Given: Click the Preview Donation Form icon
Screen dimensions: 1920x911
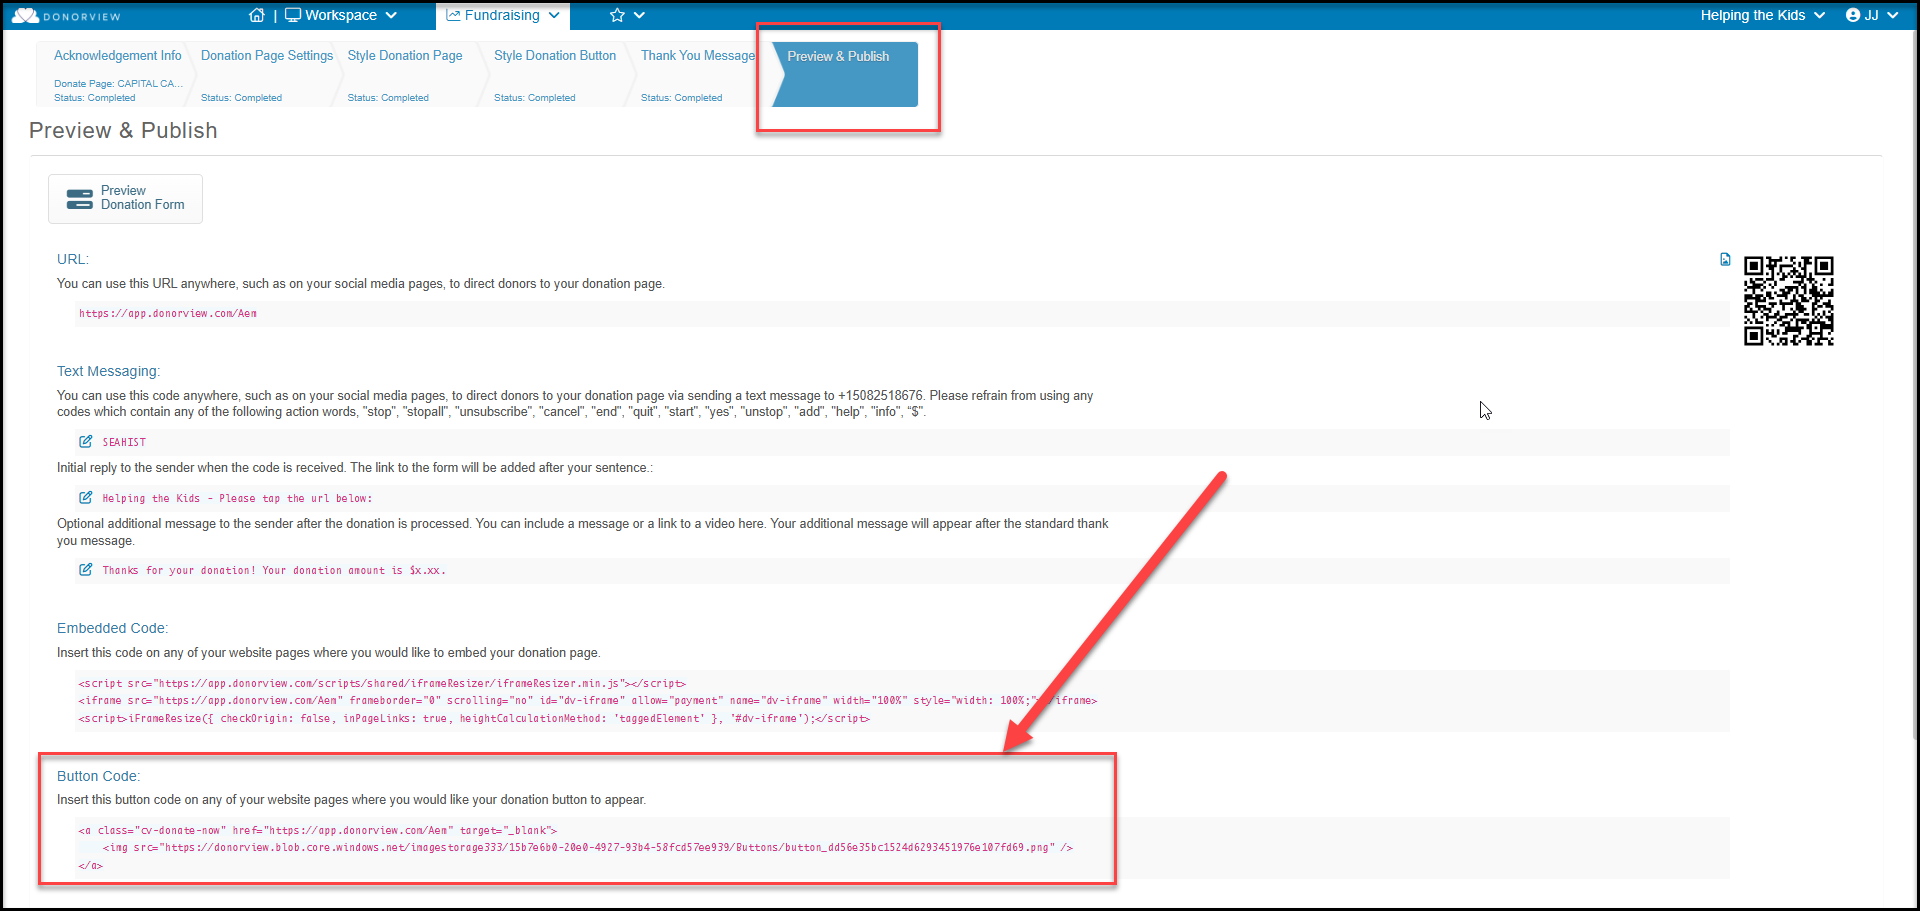Looking at the screenshot, I should (x=79, y=199).
